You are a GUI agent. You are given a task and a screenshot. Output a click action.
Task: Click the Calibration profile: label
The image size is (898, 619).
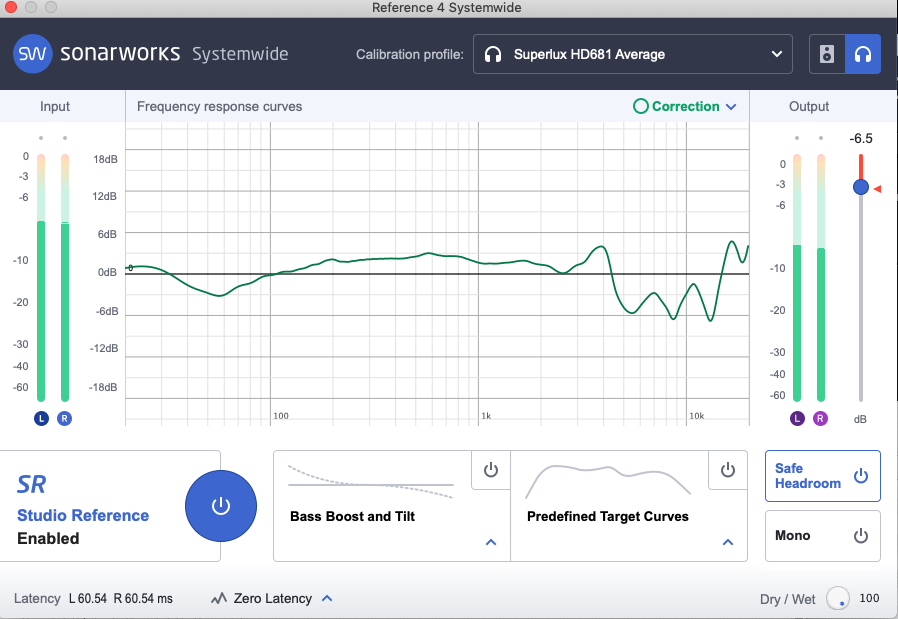point(410,54)
